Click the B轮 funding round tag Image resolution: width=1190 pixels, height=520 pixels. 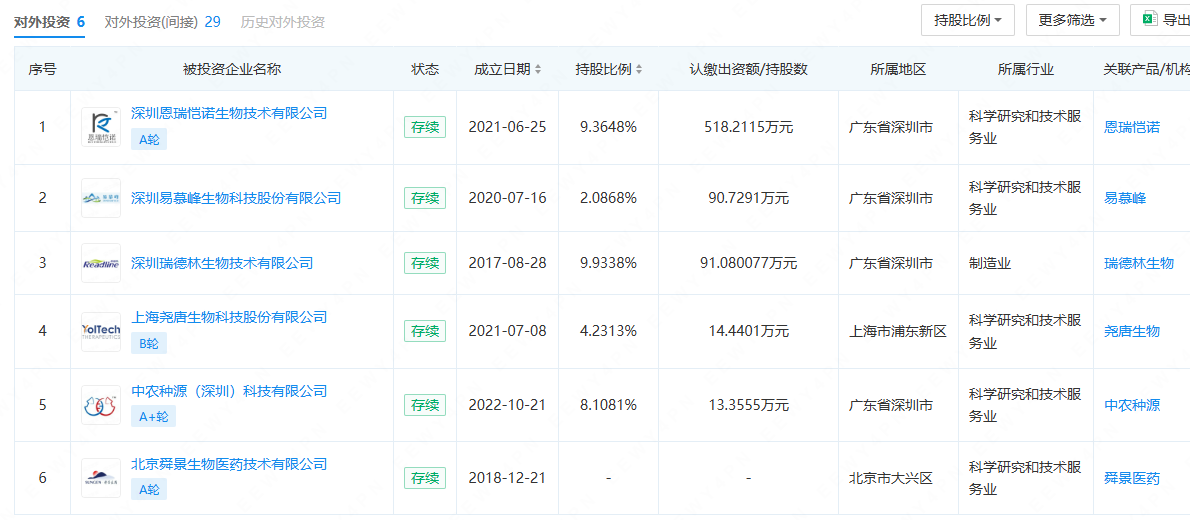click(148, 343)
